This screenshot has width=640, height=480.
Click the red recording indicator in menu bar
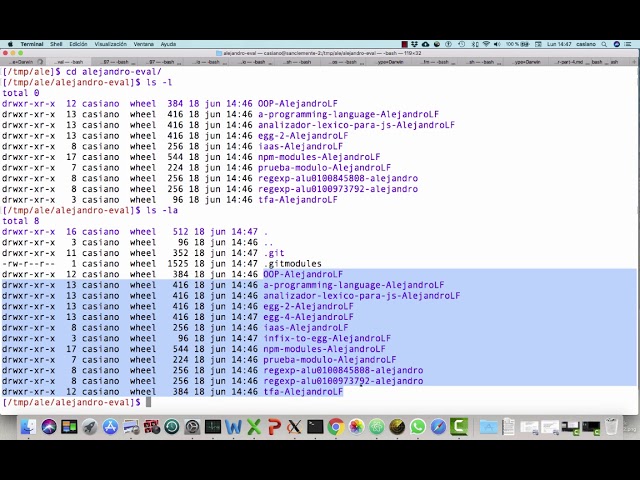click(404, 44)
